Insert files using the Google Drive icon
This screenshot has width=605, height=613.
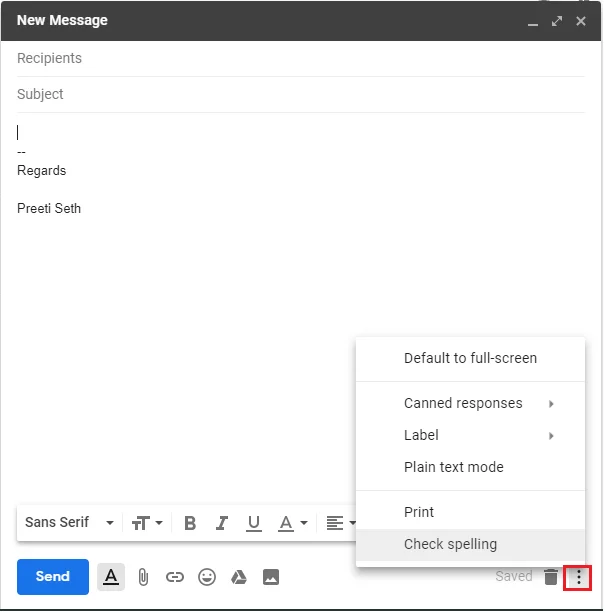coord(239,577)
